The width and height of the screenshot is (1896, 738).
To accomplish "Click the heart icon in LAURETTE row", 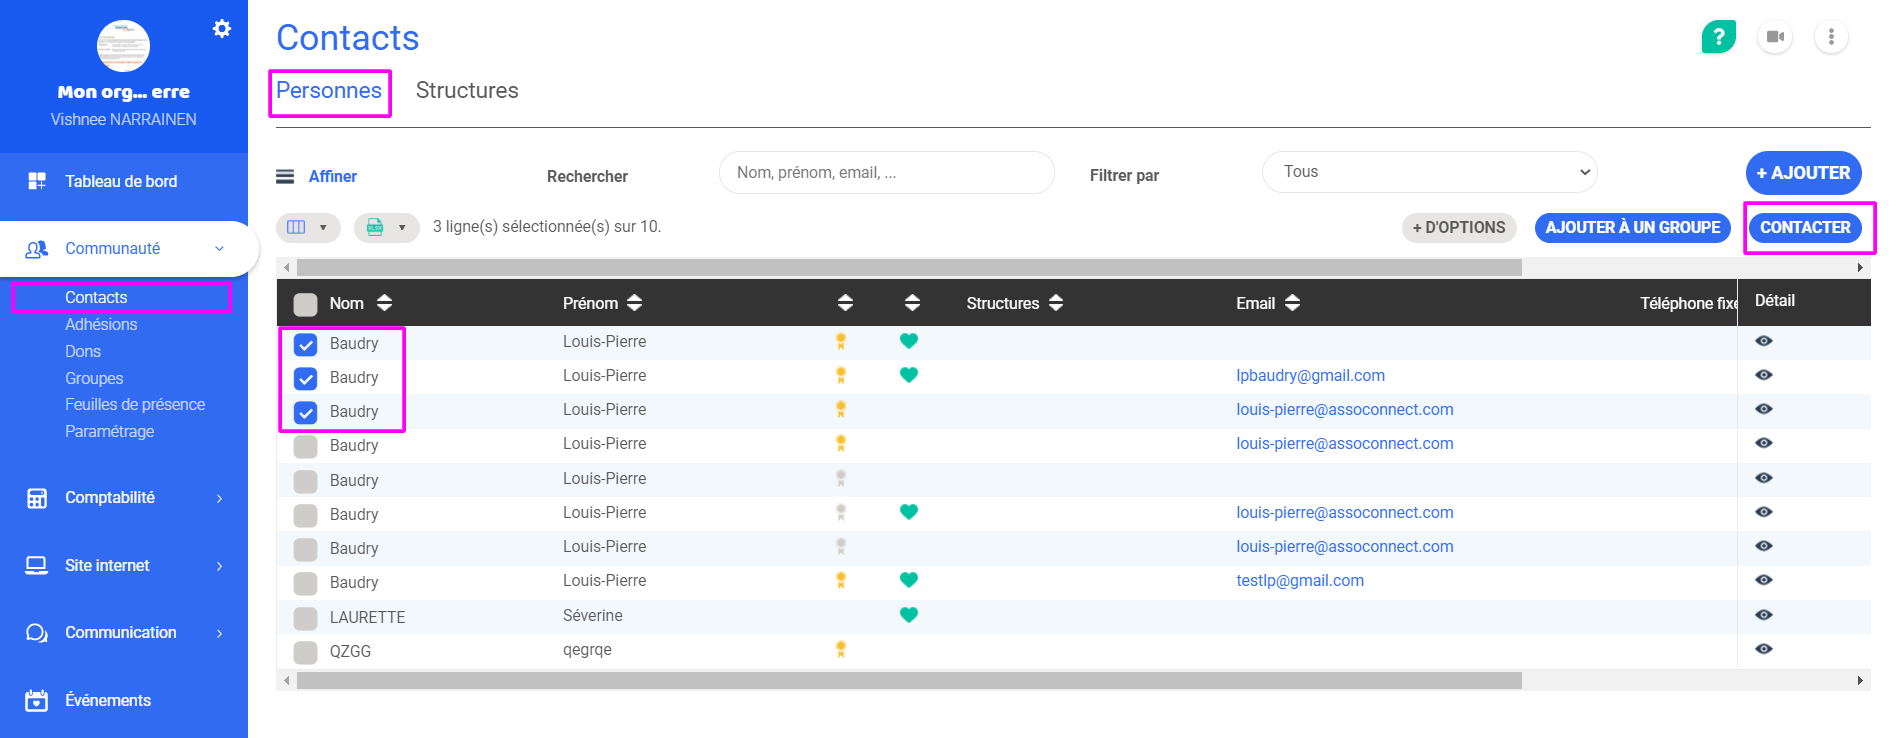I will (x=909, y=615).
